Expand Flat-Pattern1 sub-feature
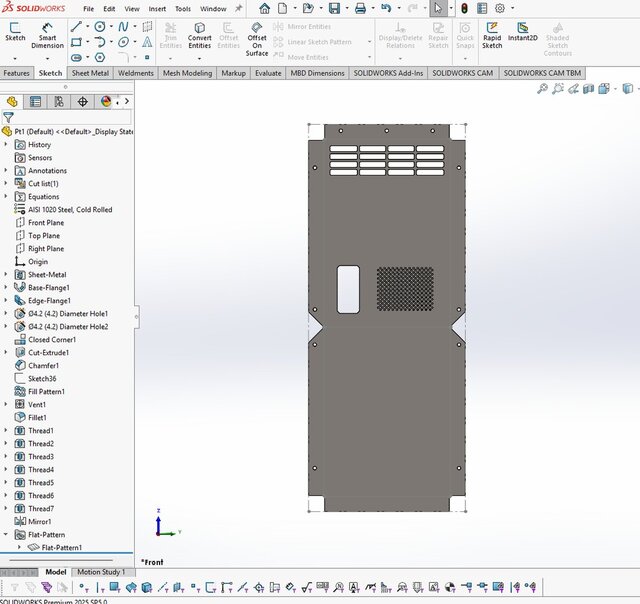This screenshot has width=640, height=604. point(19,547)
